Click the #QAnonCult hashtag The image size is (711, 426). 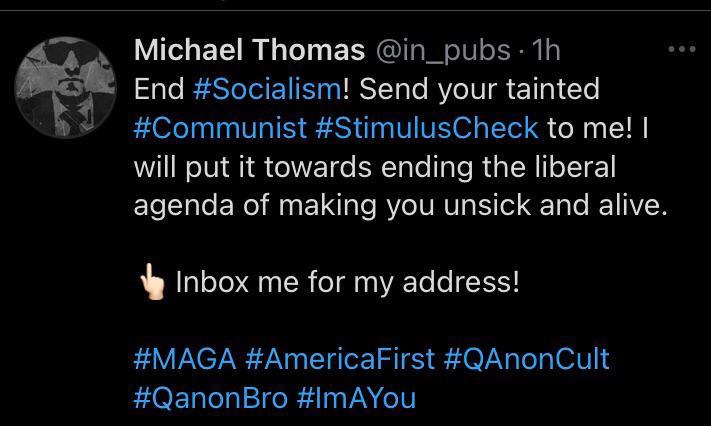point(526,359)
